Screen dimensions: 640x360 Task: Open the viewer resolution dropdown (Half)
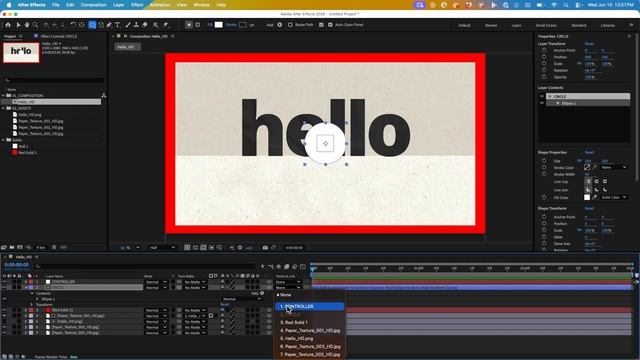(162, 247)
